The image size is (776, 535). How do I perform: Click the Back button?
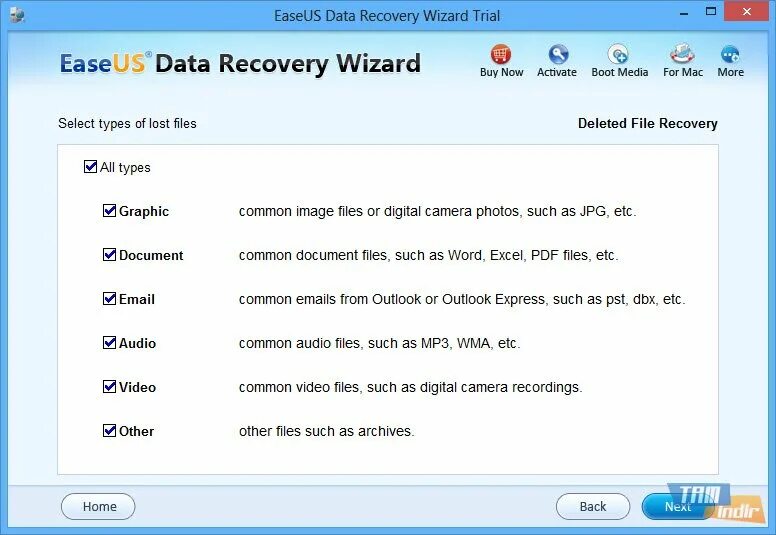click(593, 506)
